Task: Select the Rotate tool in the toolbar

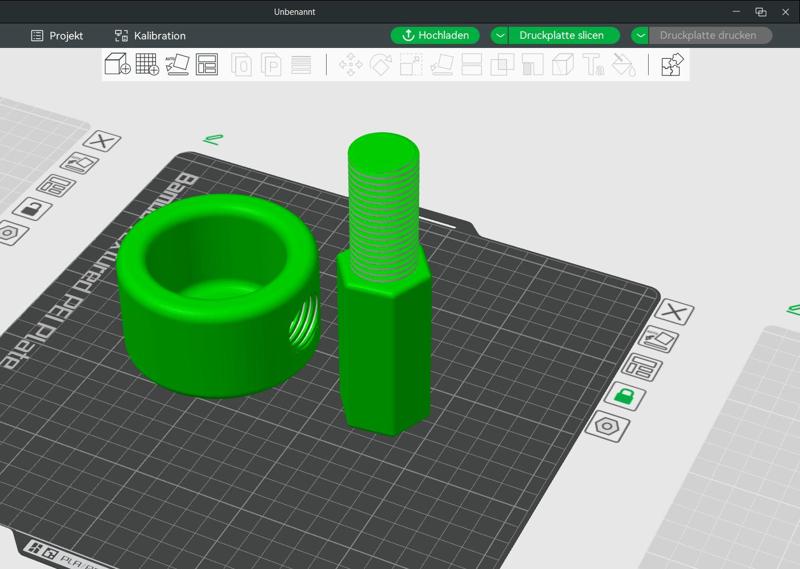Action: click(381, 65)
